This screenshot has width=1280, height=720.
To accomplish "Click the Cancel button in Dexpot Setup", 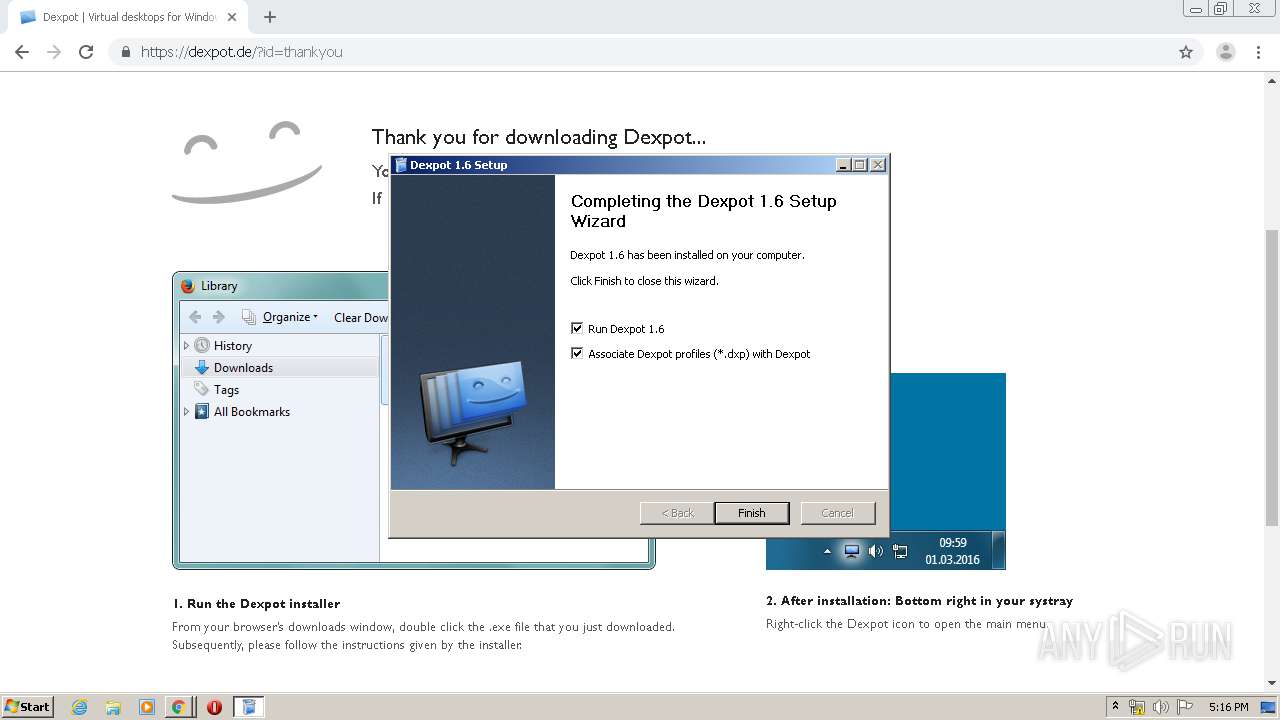I will pyautogui.click(x=838, y=513).
